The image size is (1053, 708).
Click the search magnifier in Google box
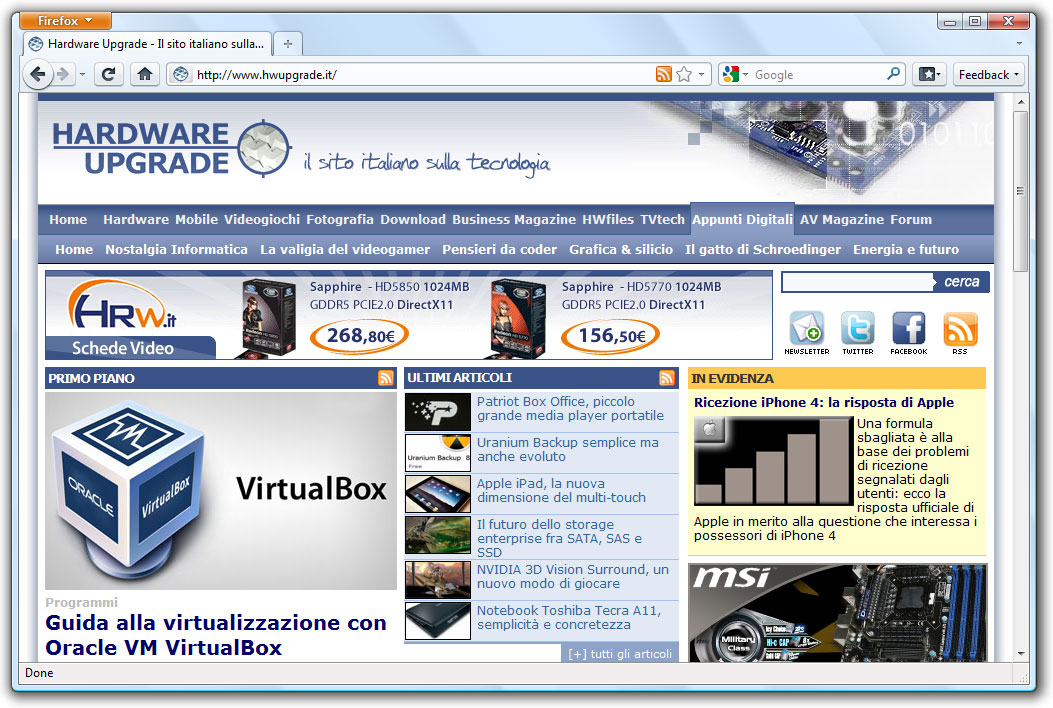893,74
